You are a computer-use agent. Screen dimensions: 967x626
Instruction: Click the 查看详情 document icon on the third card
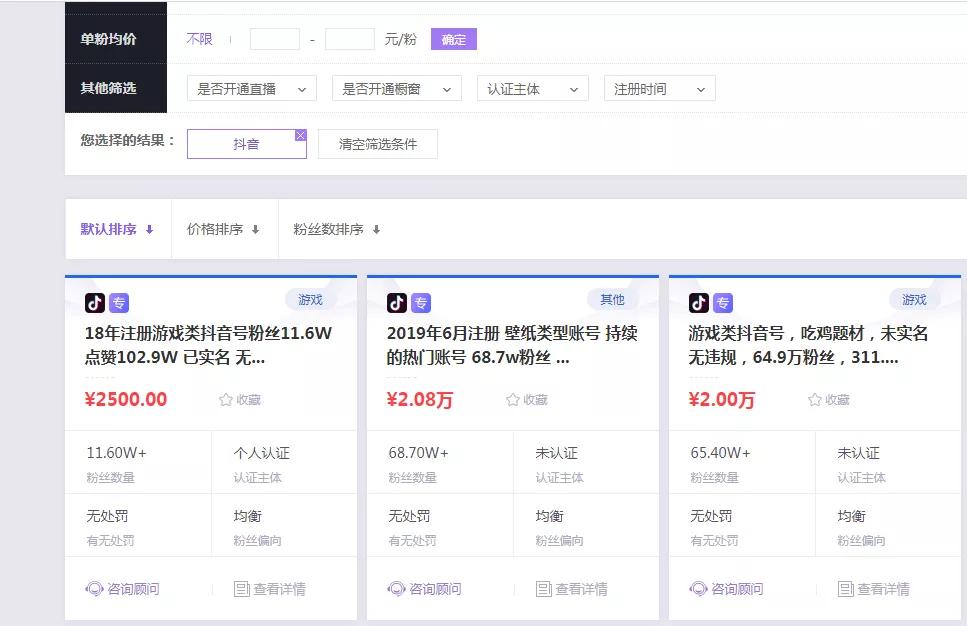click(x=847, y=587)
